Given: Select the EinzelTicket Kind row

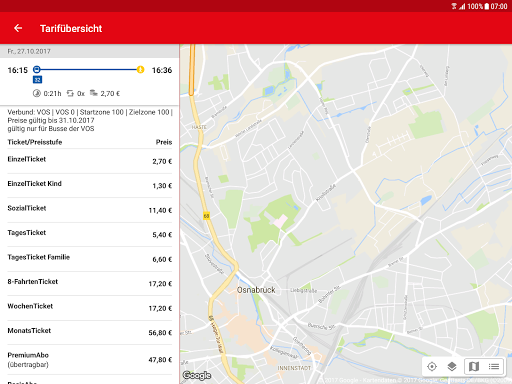Looking at the screenshot, I should (x=90, y=186).
